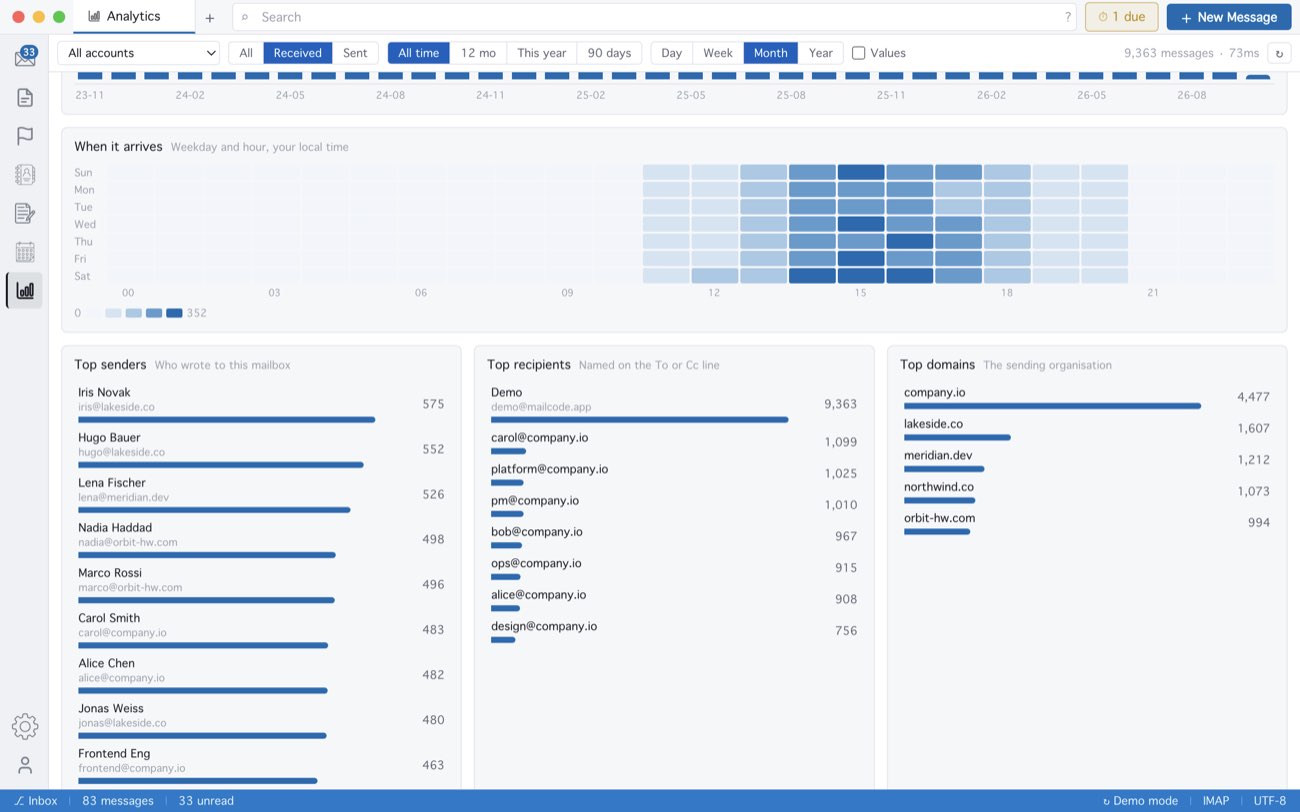Click IMAP in the status bar
The height and width of the screenshot is (812, 1300).
pyautogui.click(x=1216, y=801)
